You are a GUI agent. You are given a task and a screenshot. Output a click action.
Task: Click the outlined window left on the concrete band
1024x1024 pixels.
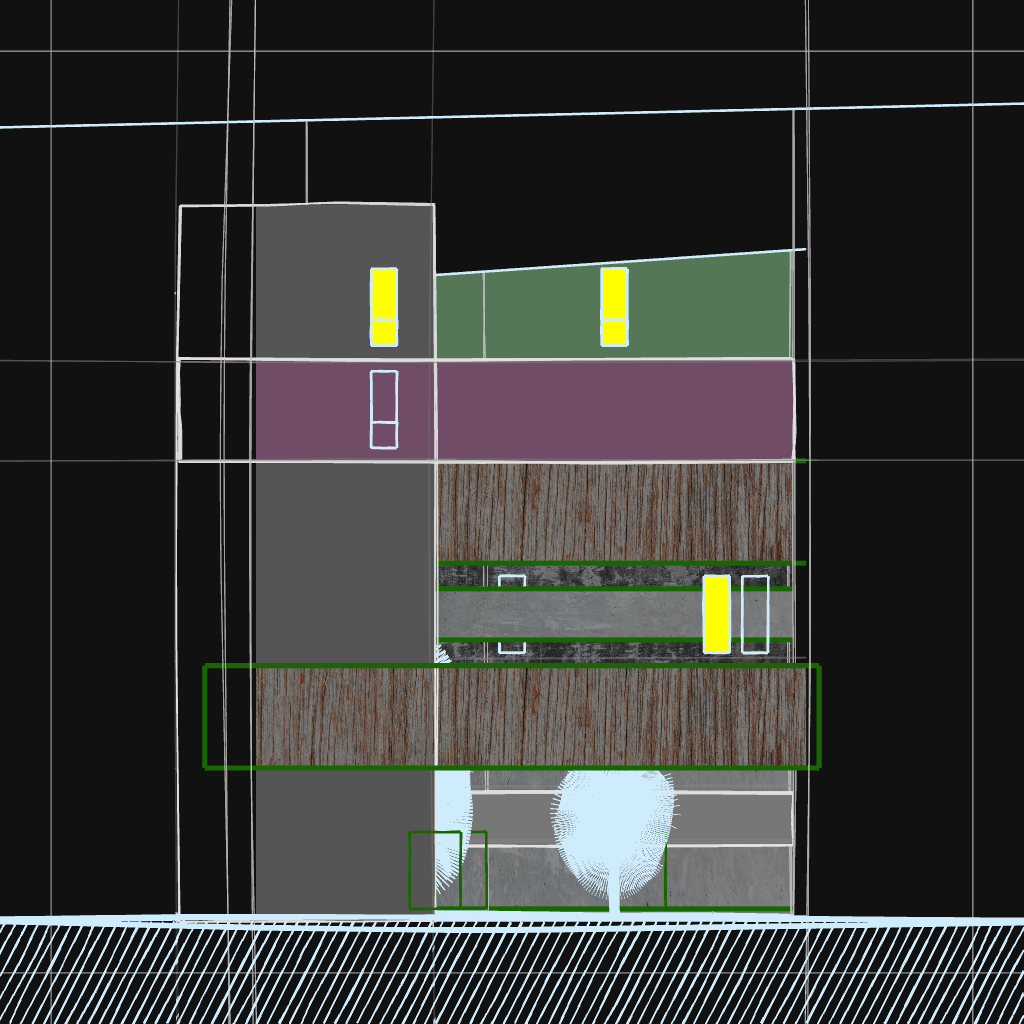[512, 614]
